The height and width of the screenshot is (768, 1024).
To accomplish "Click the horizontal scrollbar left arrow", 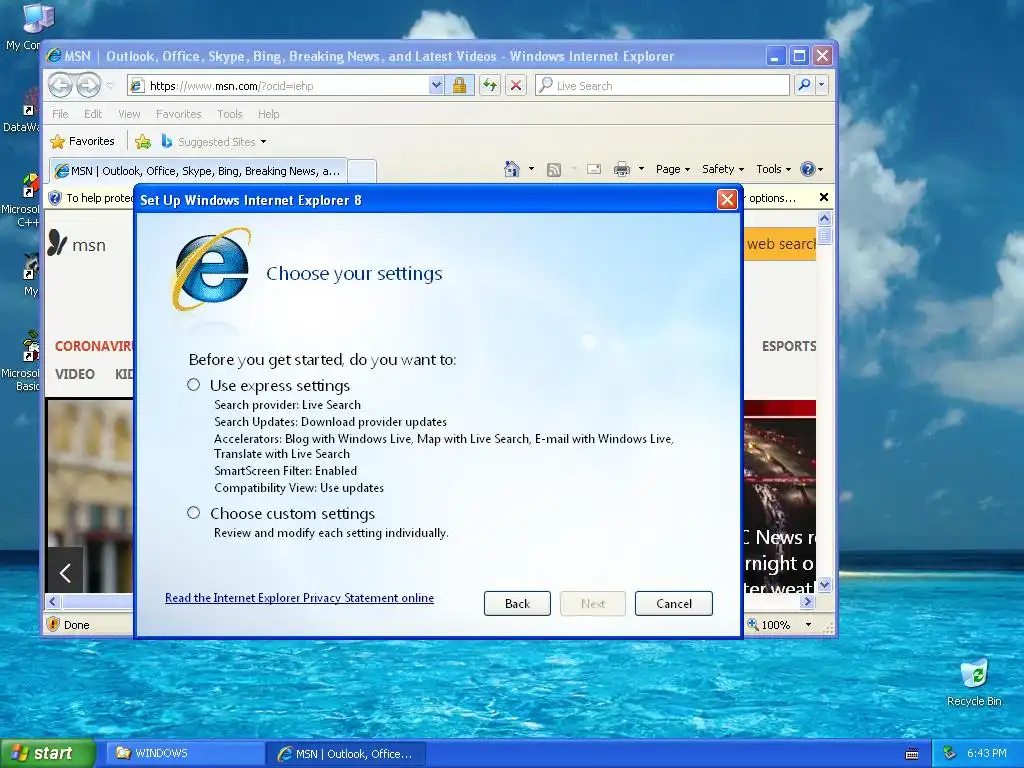I will 53,601.
